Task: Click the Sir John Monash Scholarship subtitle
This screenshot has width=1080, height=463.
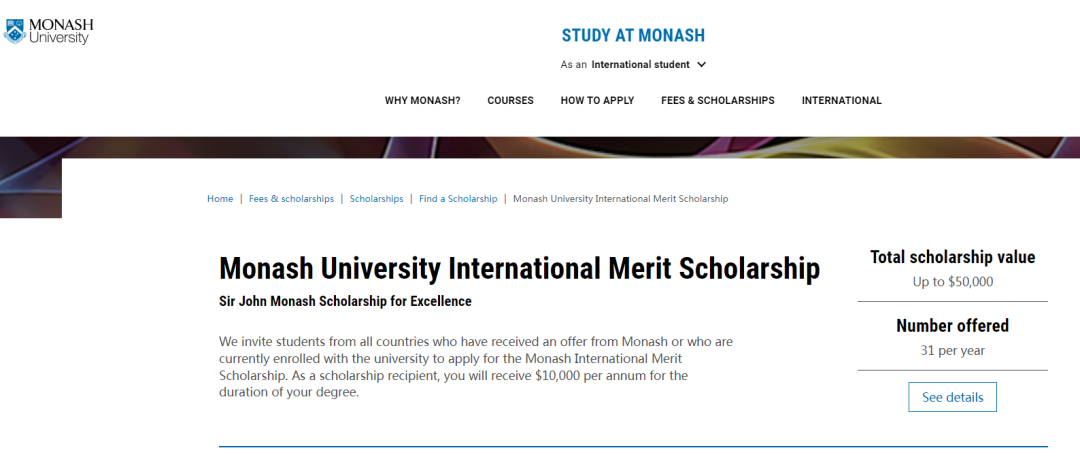Action: pyautogui.click(x=345, y=301)
